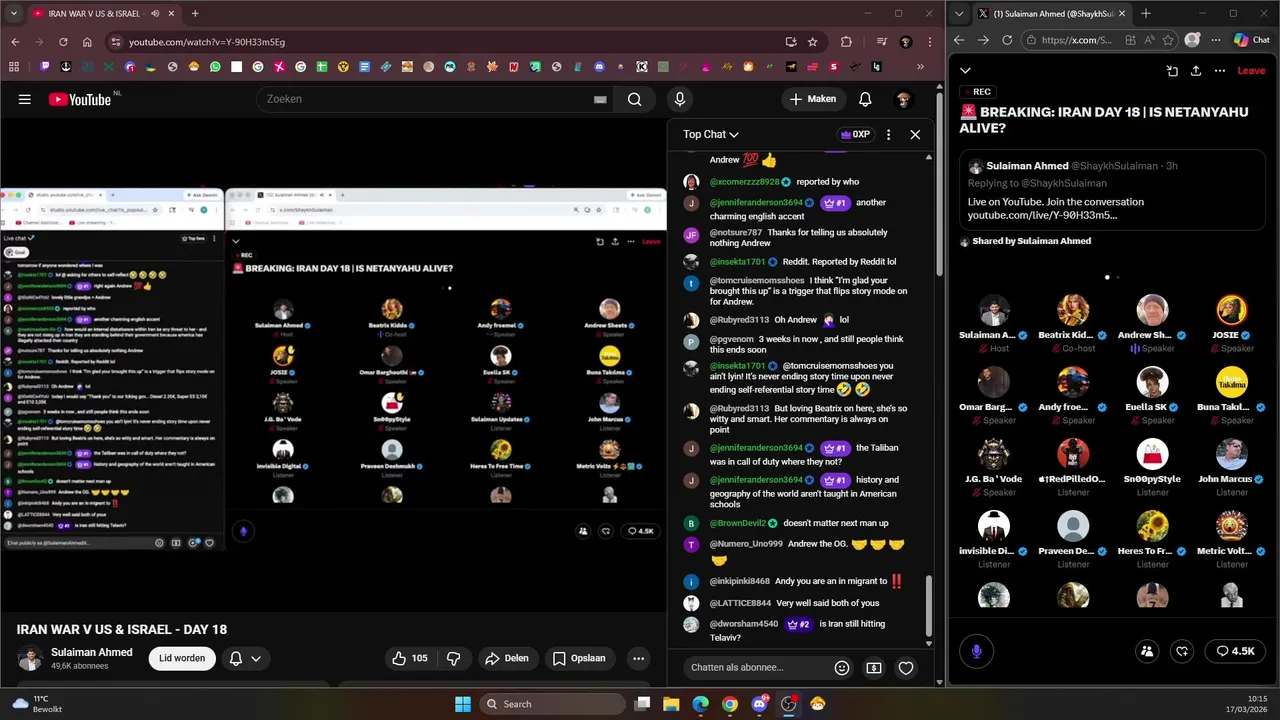The width and height of the screenshot is (1280, 720).
Task: Open the X Space listeners people icon
Action: [x=1147, y=651]
